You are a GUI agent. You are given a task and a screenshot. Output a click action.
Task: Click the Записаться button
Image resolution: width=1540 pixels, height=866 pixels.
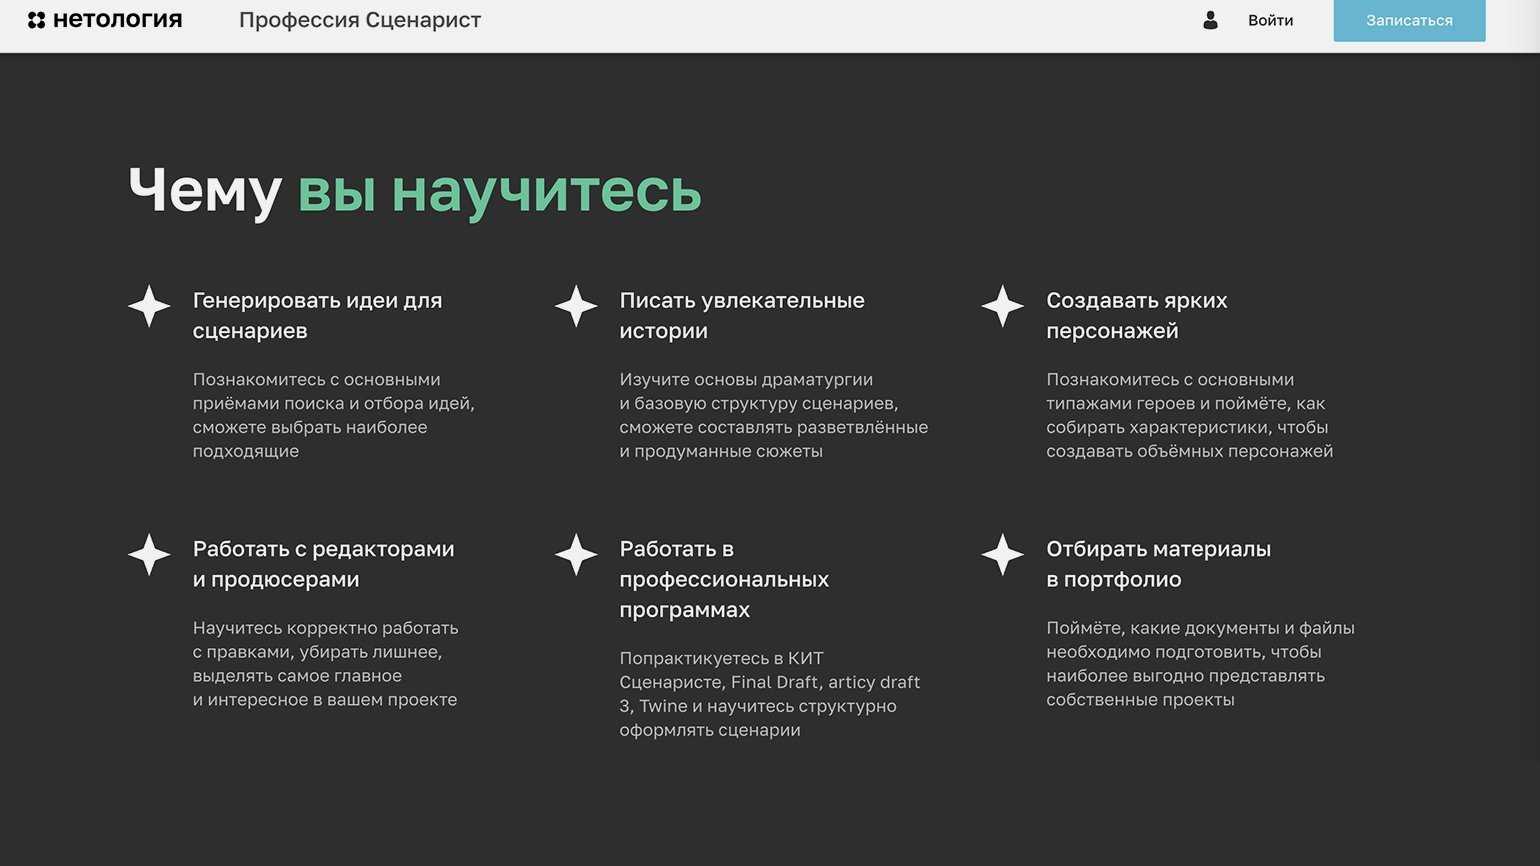click(1409, 20)
